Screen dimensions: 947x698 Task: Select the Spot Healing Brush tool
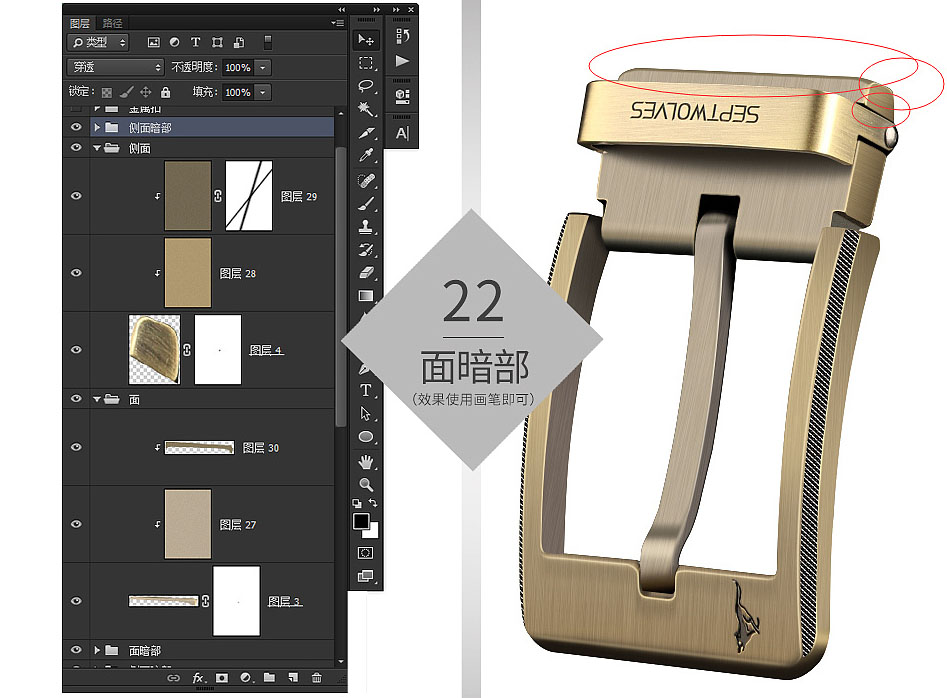pyautogui.click(x=366, y=180)
